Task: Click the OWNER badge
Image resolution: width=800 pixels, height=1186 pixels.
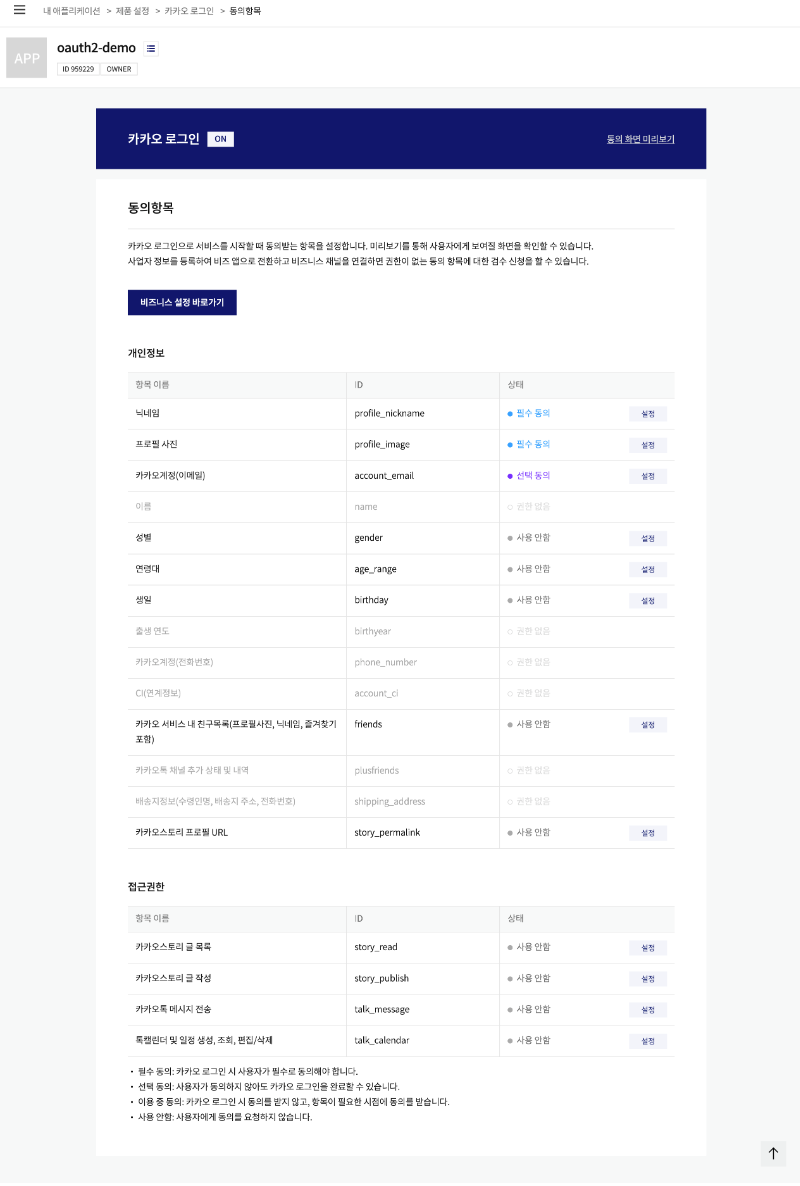Action: [x=119, y=69]
